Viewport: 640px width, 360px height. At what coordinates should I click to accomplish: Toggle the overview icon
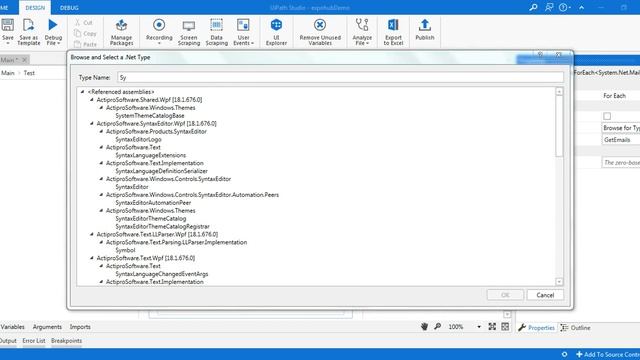pos(505,327)
